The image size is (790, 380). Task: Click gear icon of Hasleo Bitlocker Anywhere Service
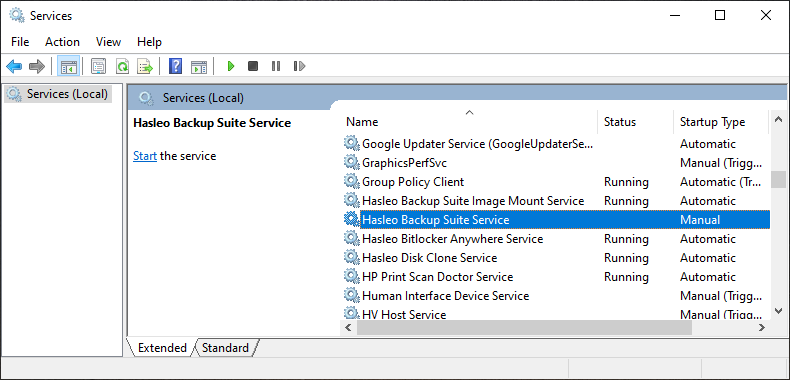coord(352,238)
